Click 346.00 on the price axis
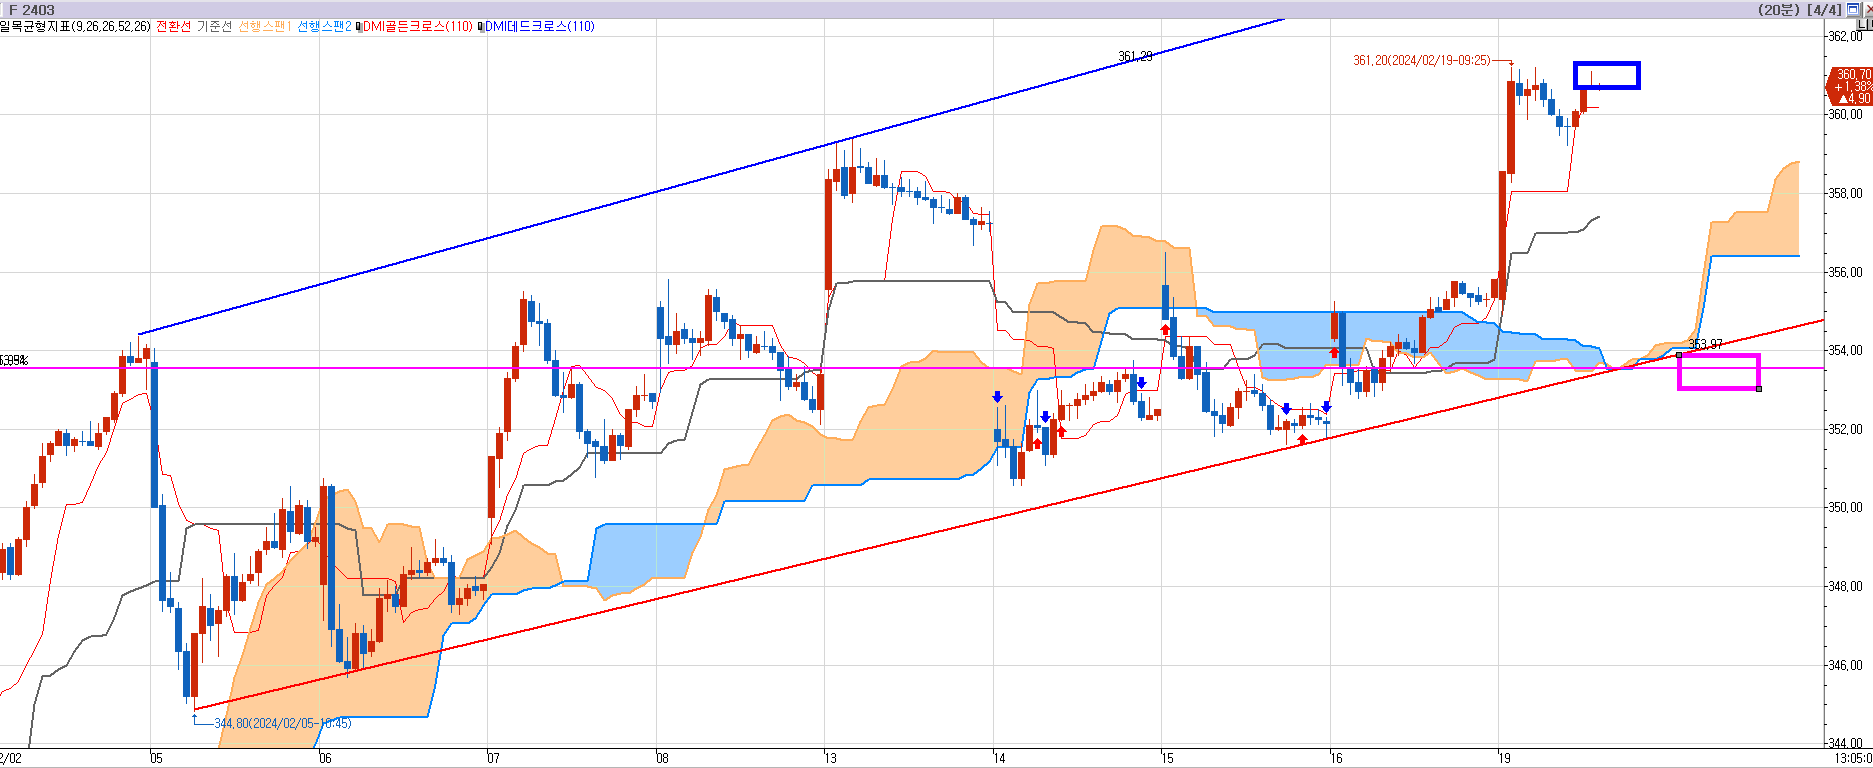The image size is (1873, 768). point(1846,665)
